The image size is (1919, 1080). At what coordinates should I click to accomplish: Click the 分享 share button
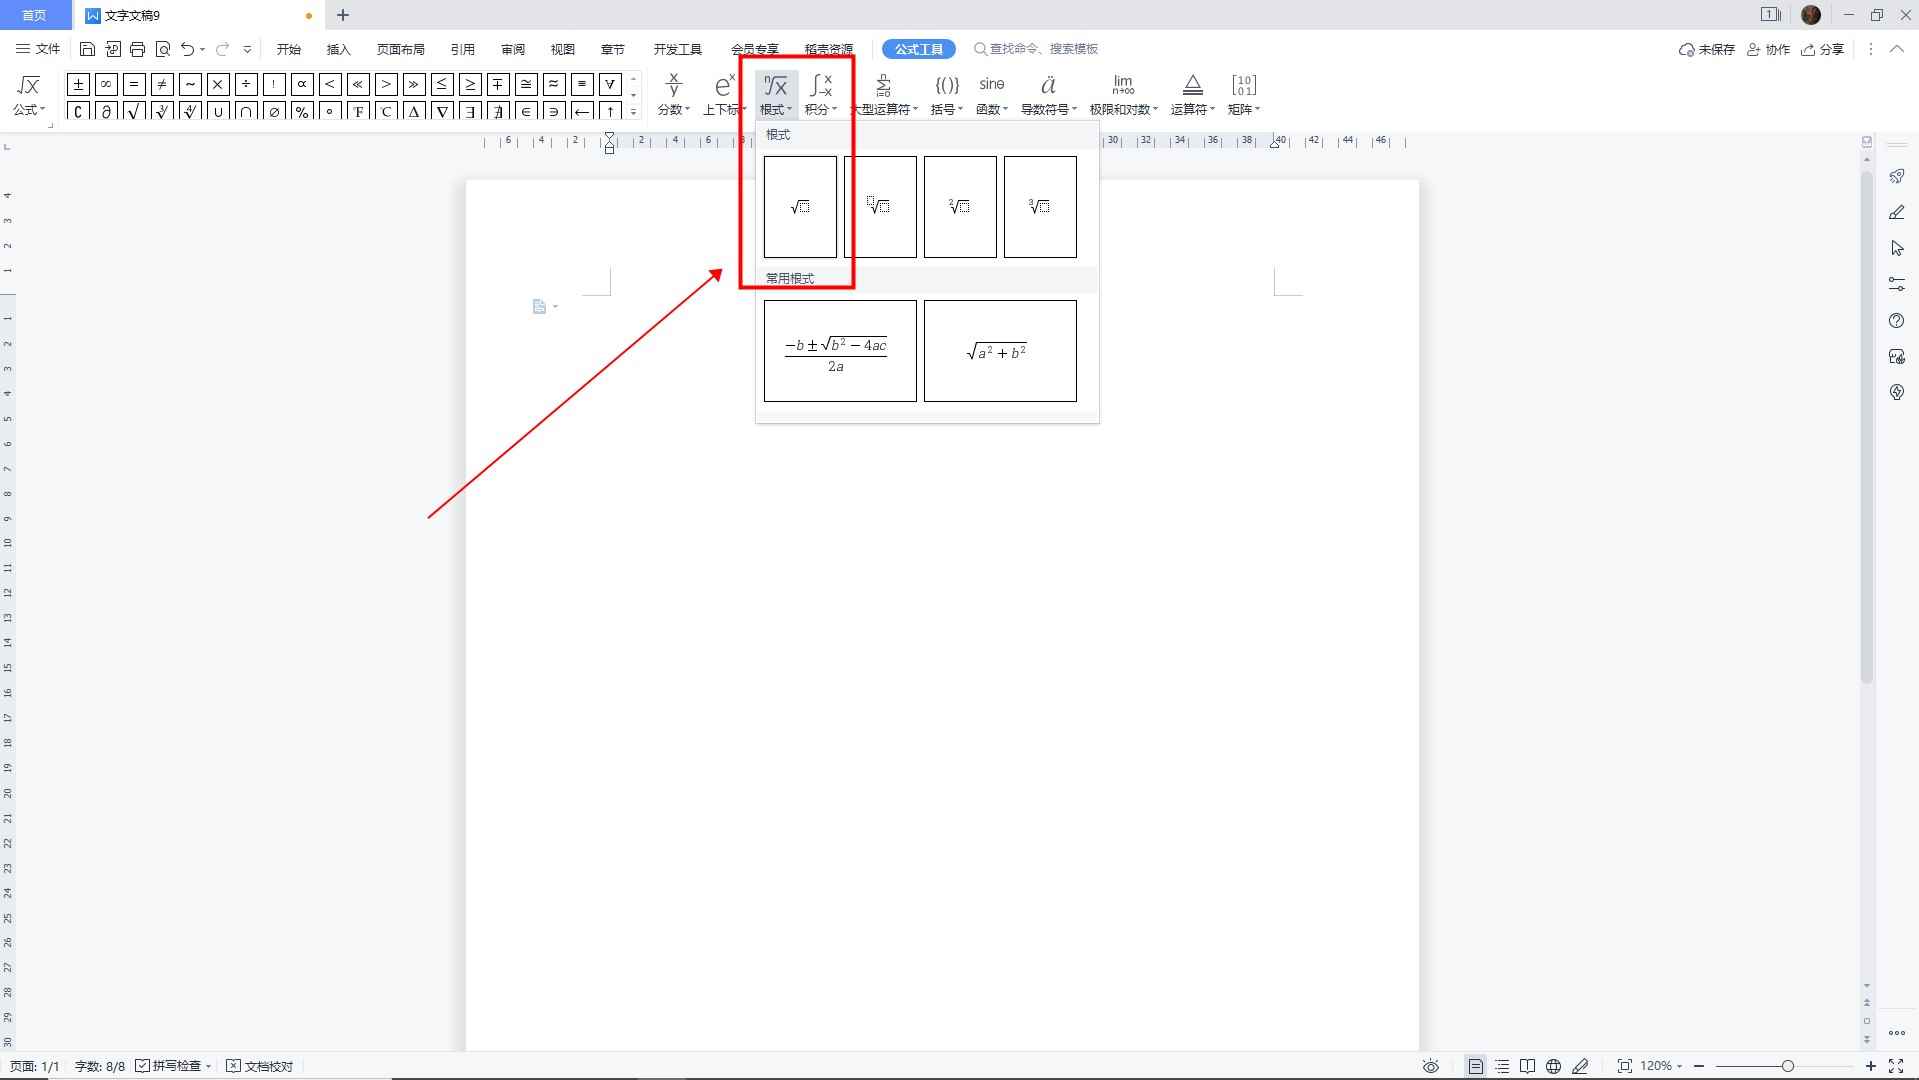(1822, 49)
